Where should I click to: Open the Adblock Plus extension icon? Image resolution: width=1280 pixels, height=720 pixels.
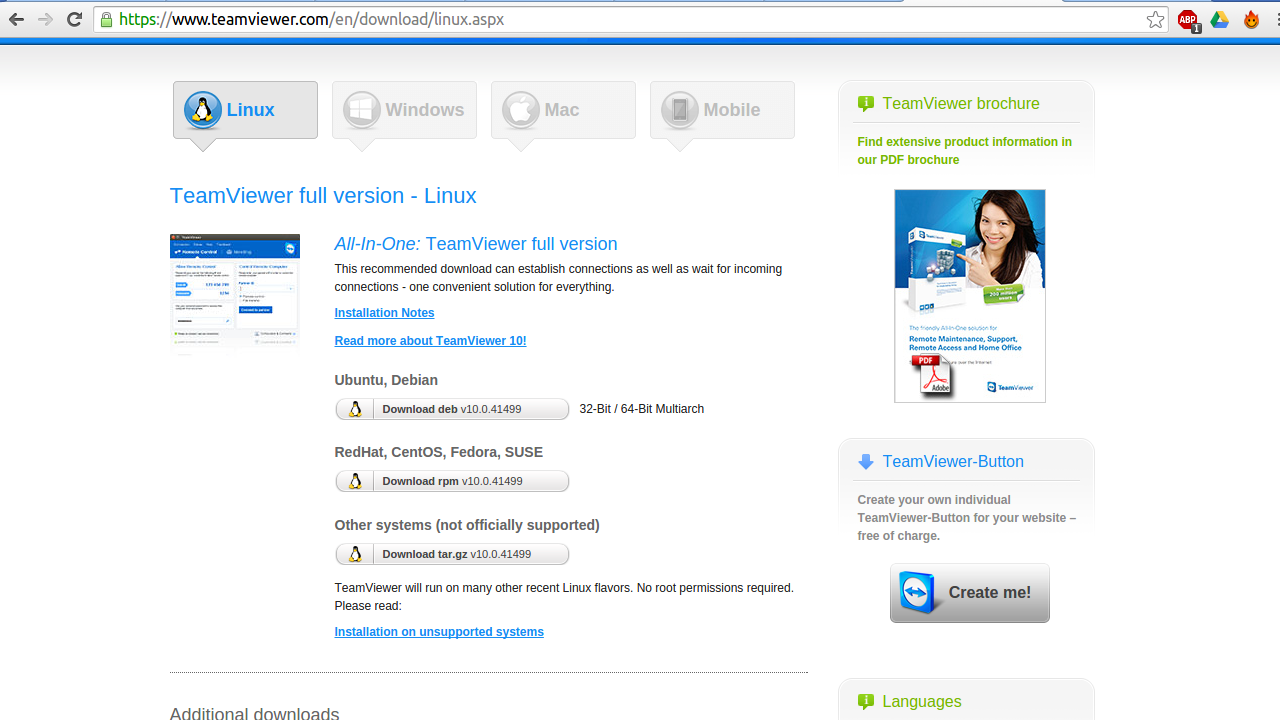pos(1188,19)
